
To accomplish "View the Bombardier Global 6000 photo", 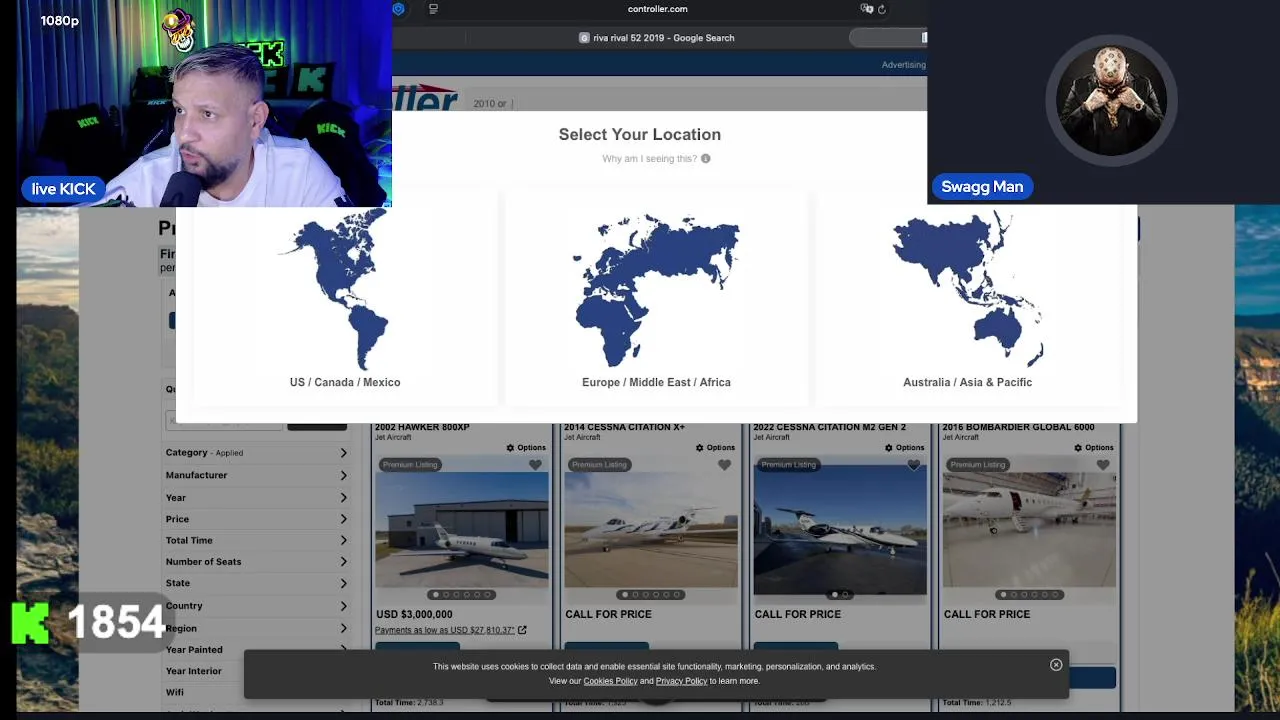I will point(1029,530).
